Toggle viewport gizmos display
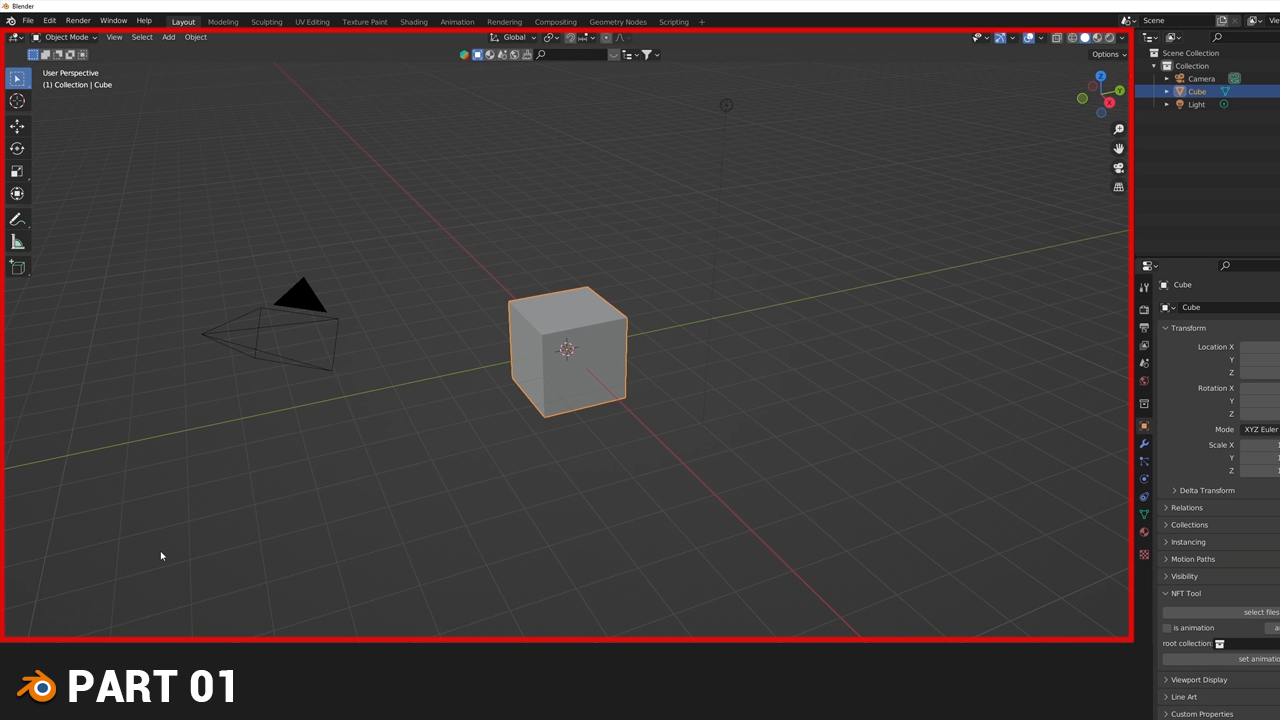The height and width of the screenshot is (720, 1280). pos(1000,38)
